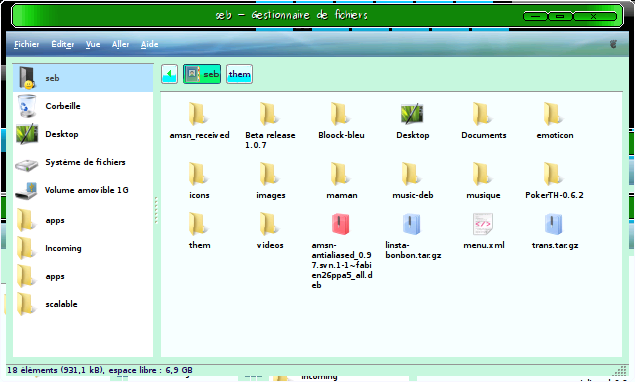Click the PokerTH-0.6.2 folder name

(554, 195)
